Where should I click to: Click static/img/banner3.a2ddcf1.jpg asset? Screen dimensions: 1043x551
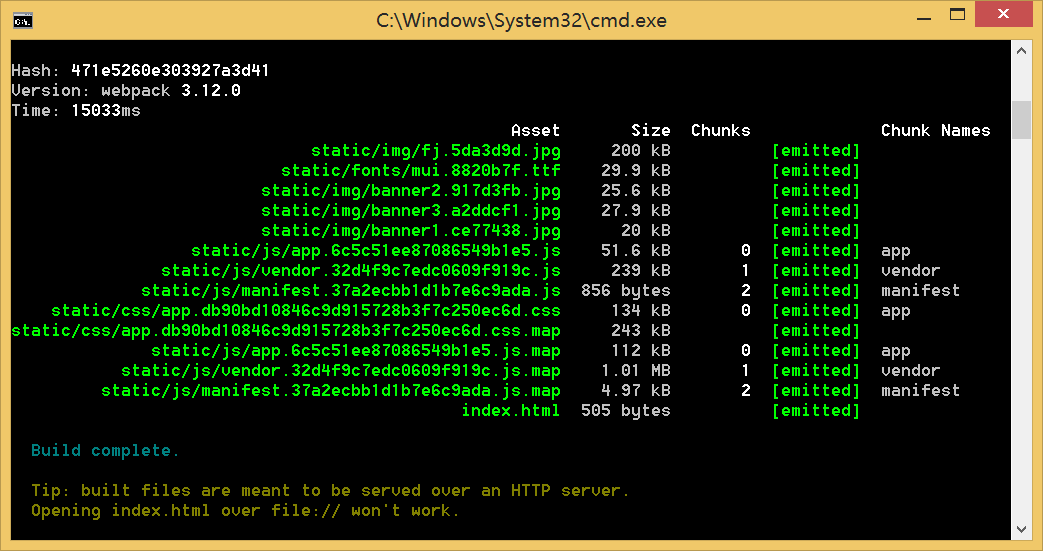pos(410,210)
